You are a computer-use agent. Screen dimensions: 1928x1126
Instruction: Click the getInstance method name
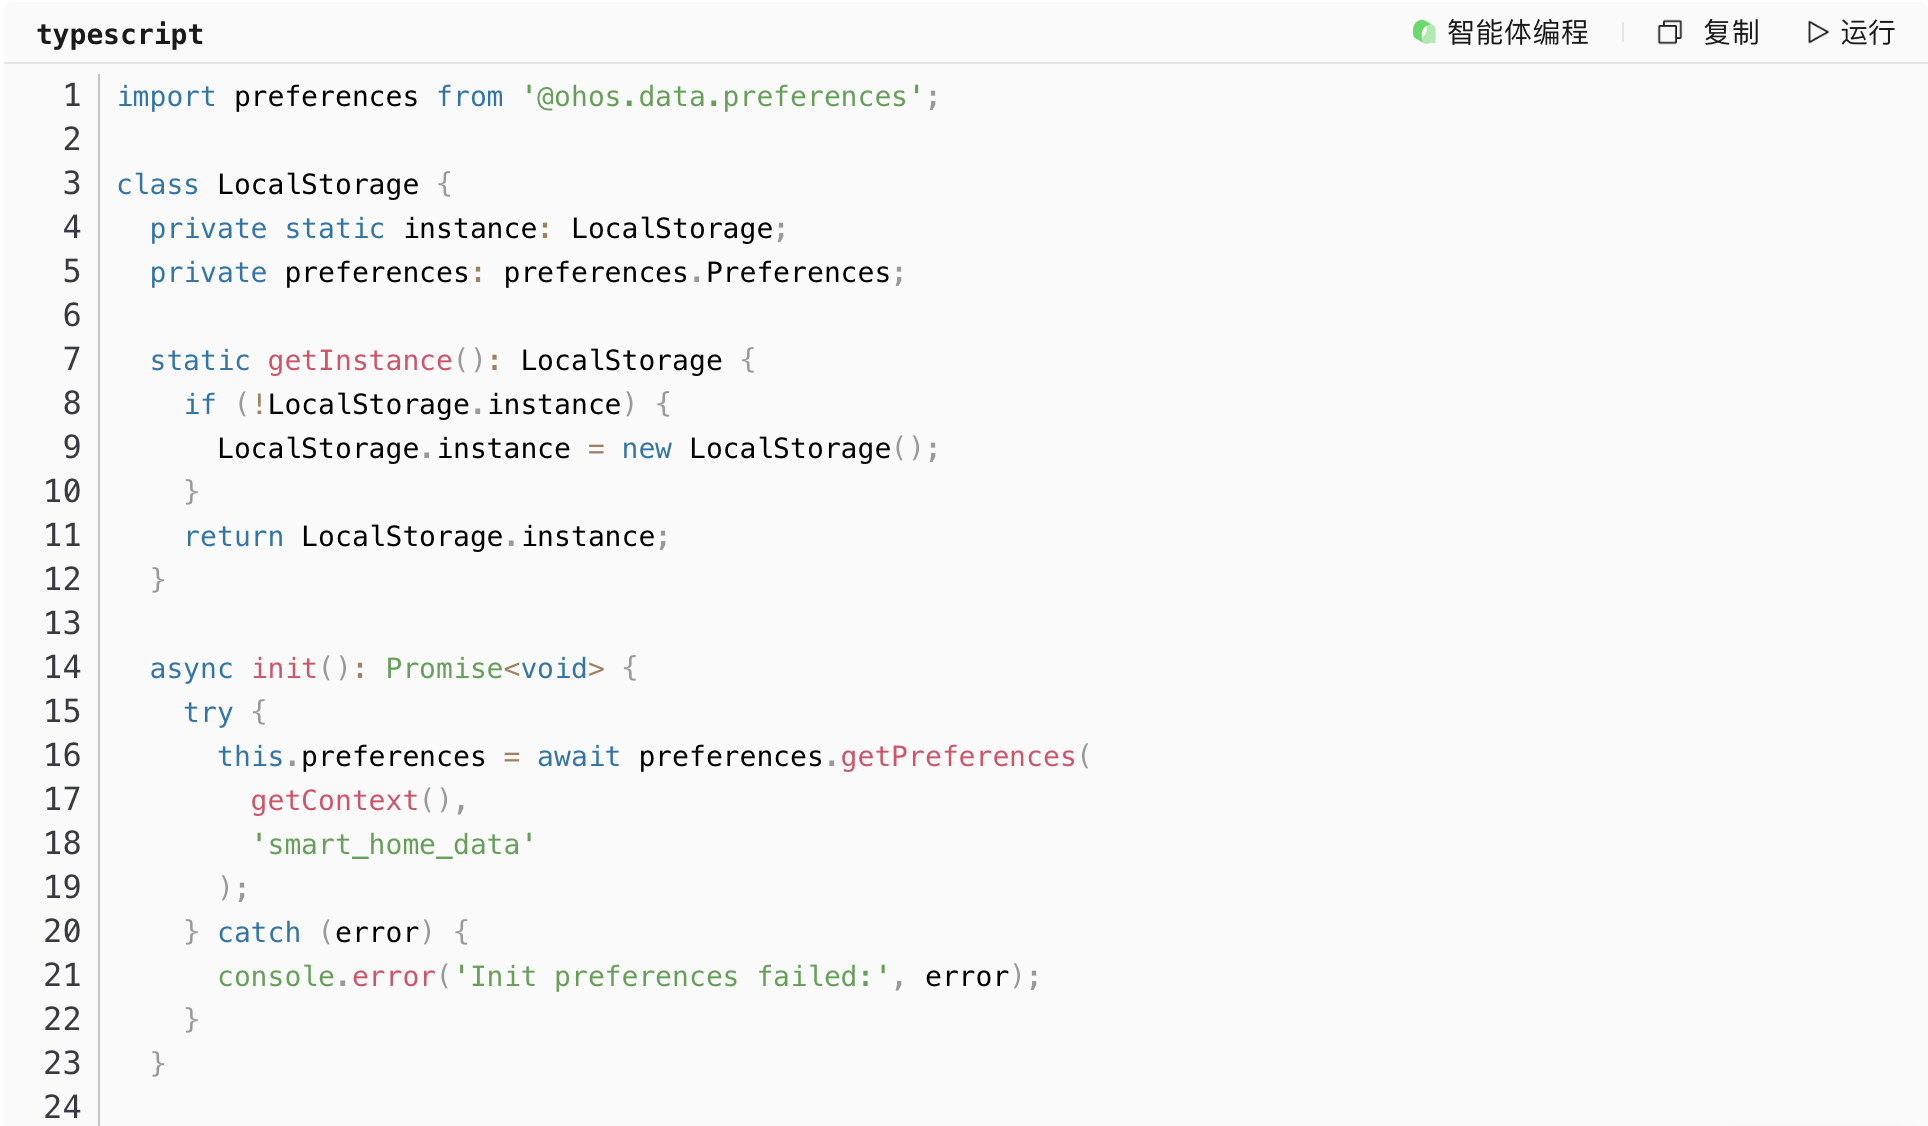coord(359,361)
